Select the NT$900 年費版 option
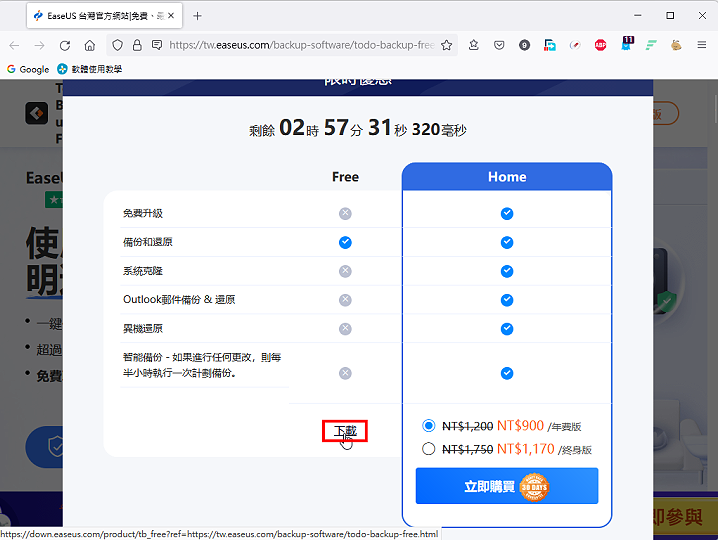 pyautogui.click(x=428, y=426)
